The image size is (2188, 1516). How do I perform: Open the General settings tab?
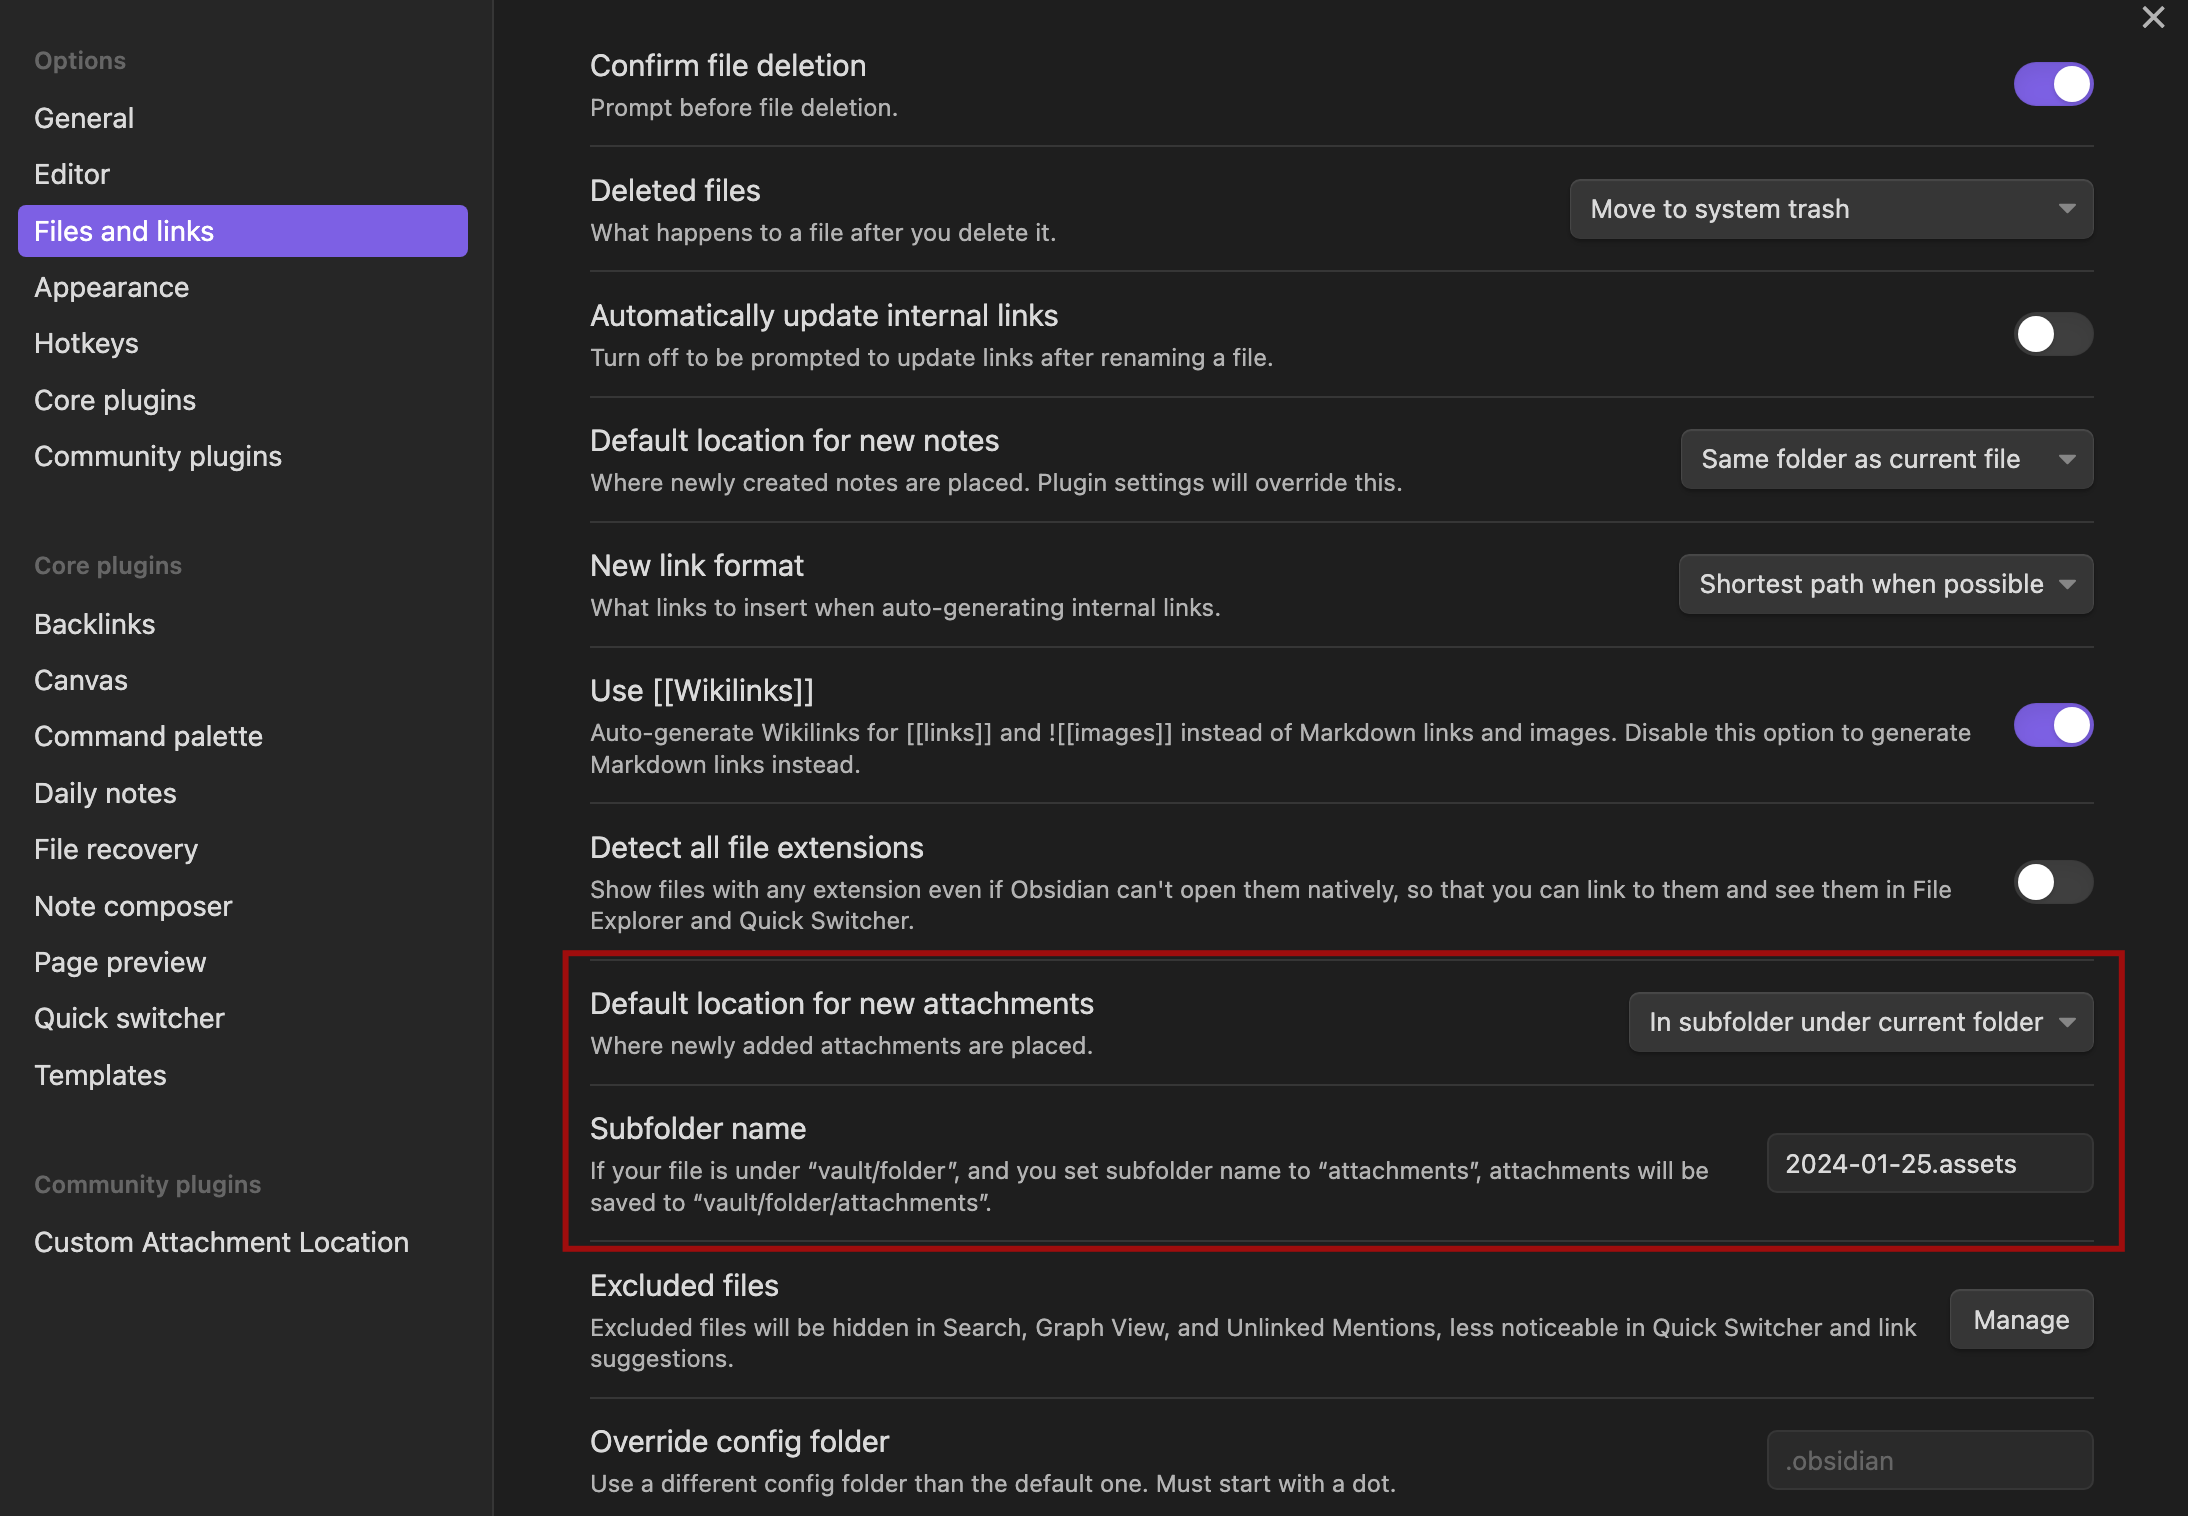(x=84, y=118)
